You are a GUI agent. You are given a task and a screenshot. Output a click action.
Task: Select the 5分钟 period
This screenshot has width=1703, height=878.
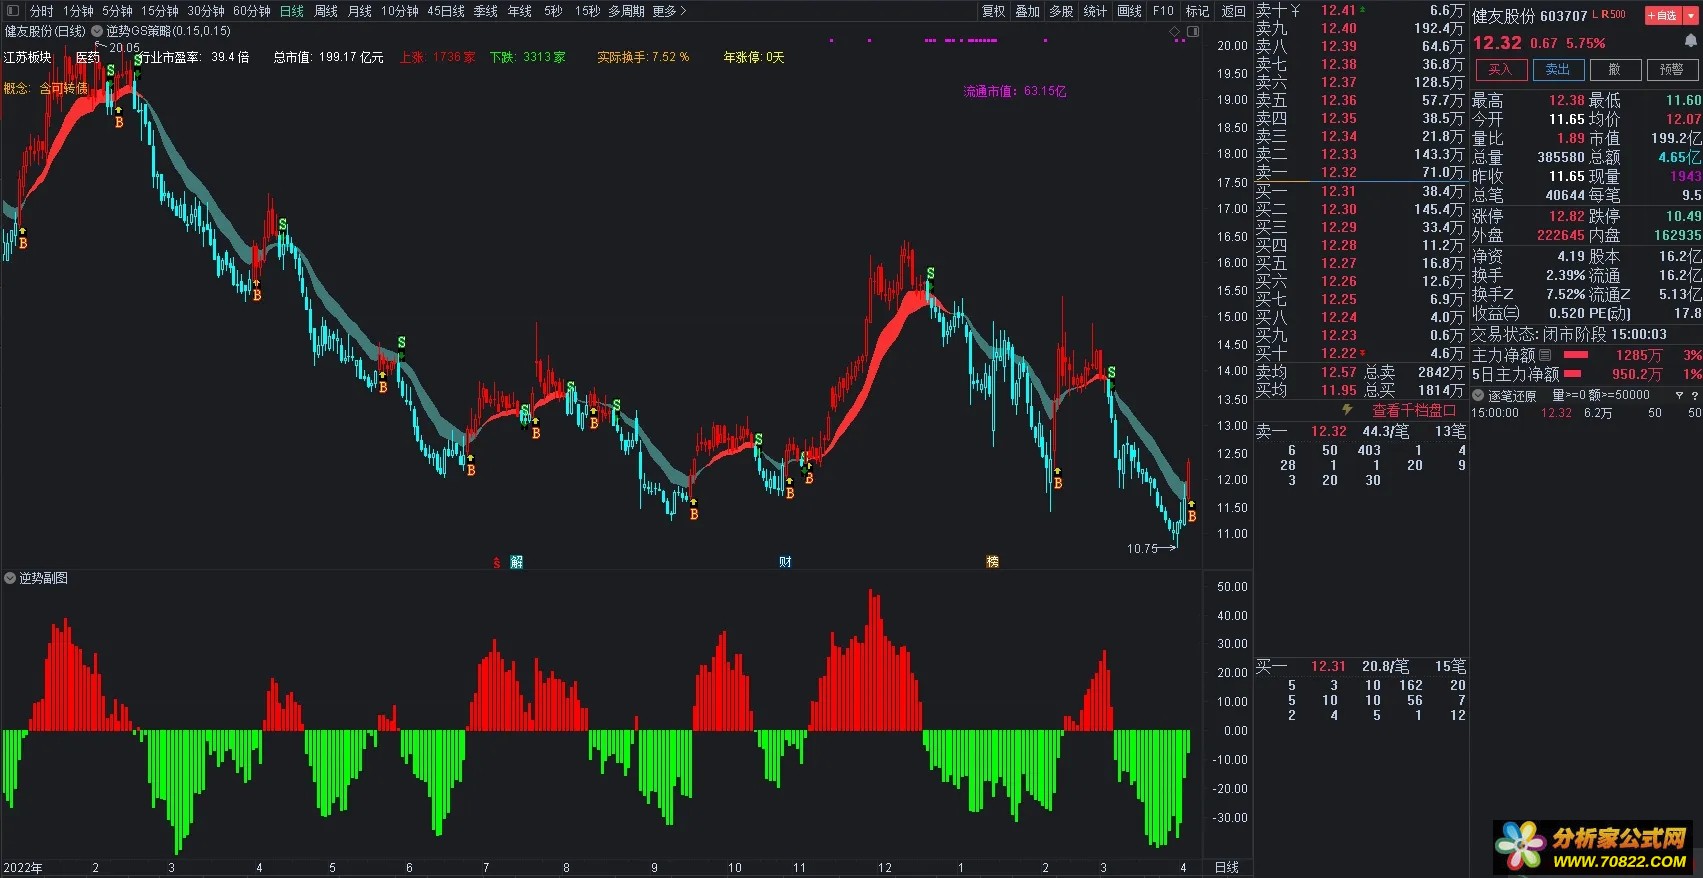click(117, 11)
